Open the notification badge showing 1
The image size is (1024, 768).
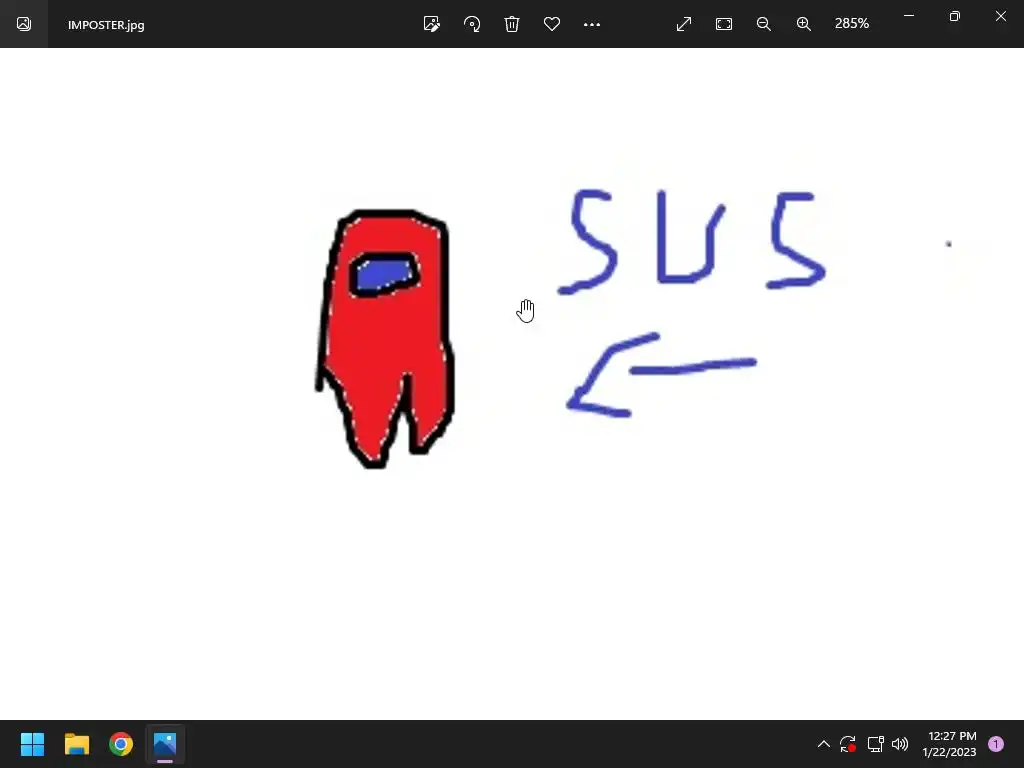pyautogui.click(x=996, y=744)
